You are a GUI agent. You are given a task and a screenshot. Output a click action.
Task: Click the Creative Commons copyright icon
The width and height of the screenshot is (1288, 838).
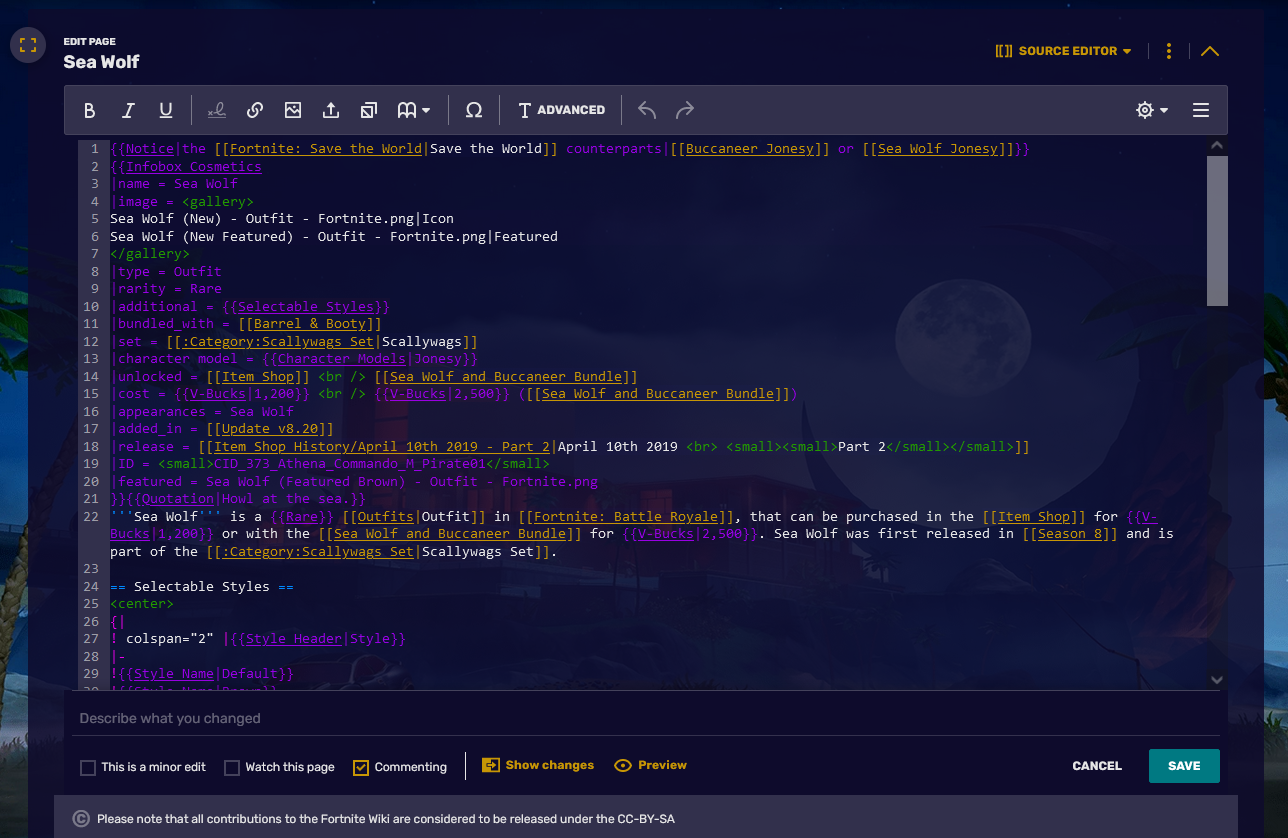pyautogui.click(x=81, y=819)
